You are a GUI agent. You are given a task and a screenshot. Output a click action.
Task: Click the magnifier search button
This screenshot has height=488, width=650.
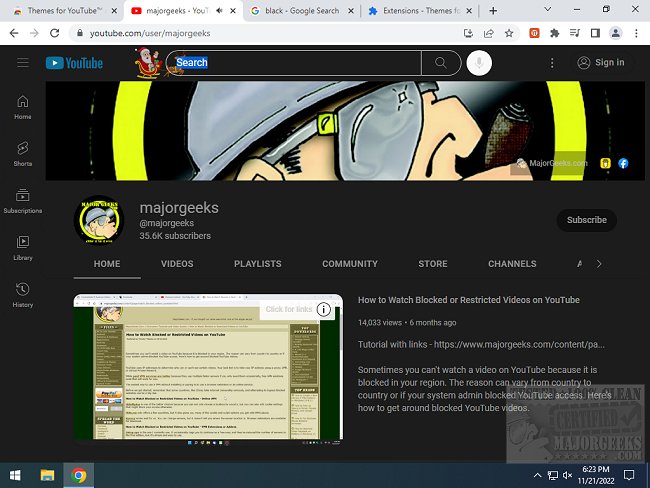coord(441,63)
